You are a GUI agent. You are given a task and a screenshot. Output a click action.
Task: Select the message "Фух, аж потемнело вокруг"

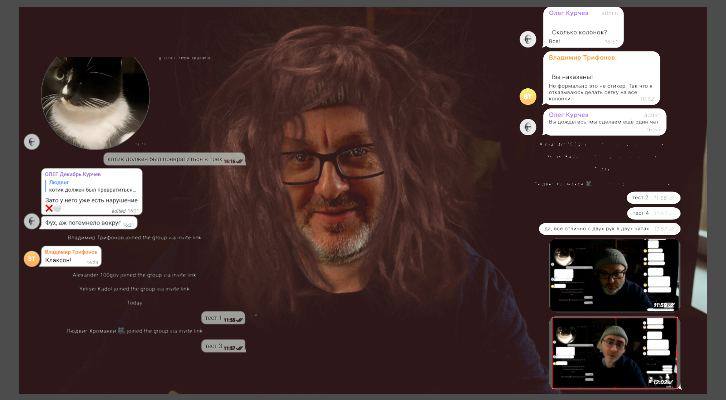point(89,223)
